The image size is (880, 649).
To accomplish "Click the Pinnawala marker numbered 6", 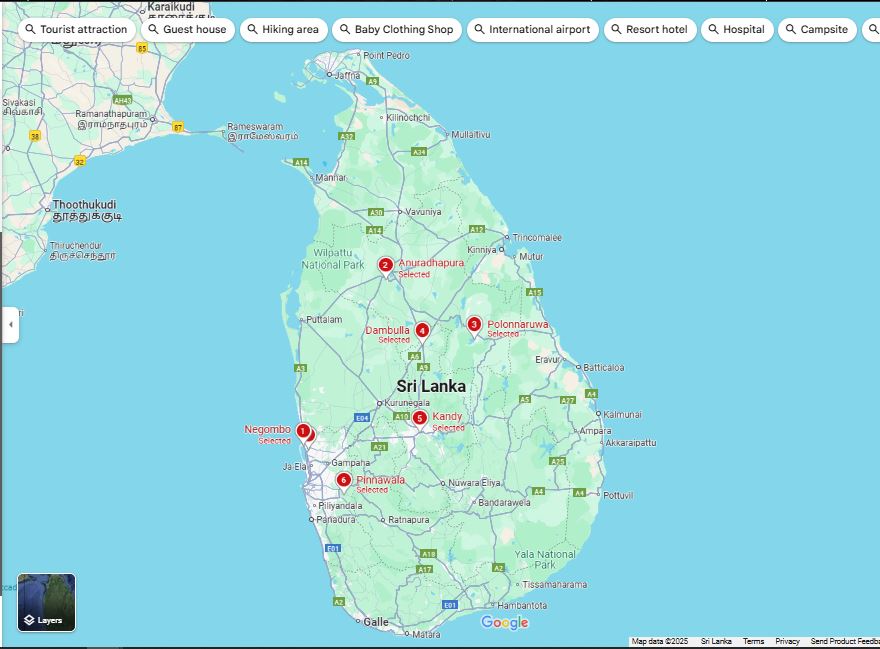I will [x=344, y=480].
